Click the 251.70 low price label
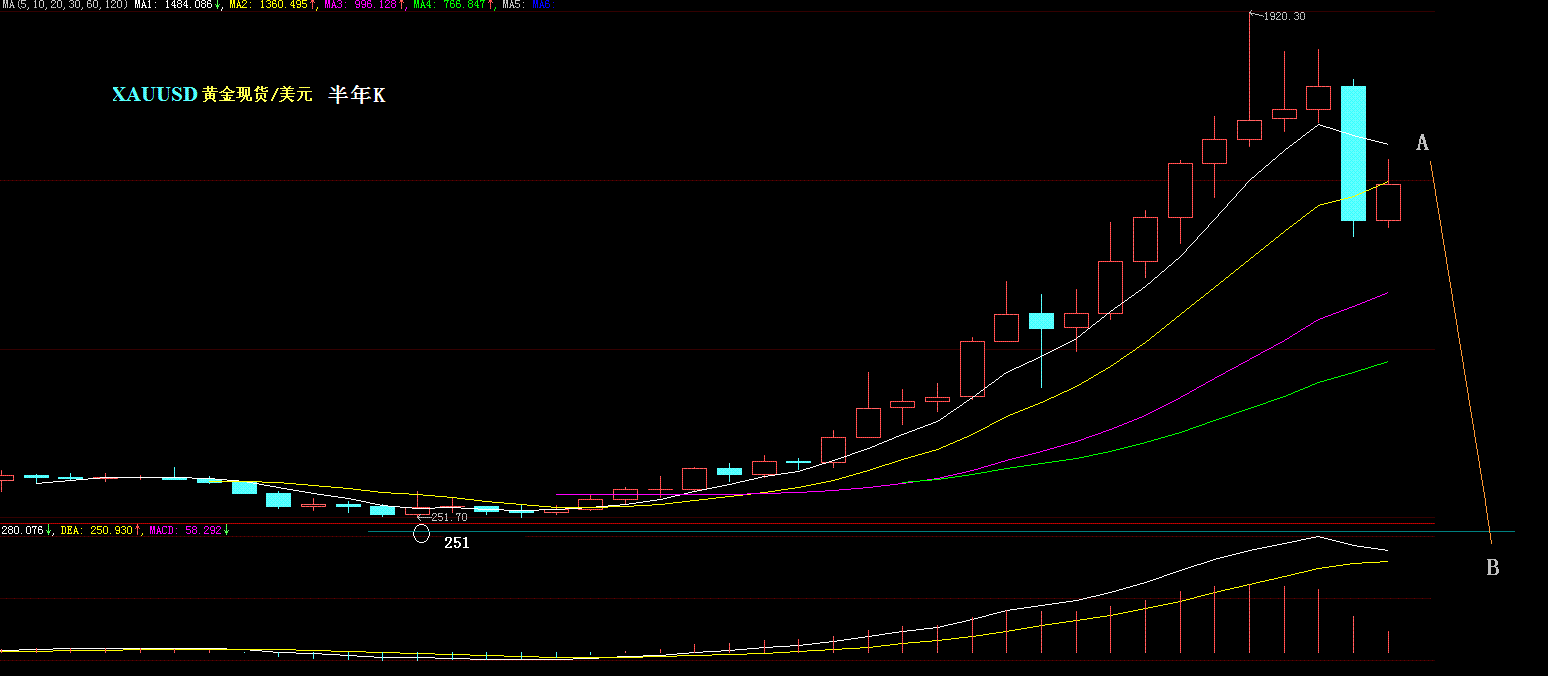 pos(449,517)
